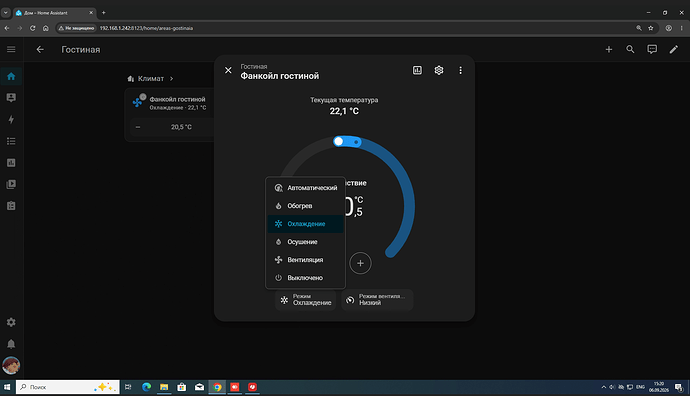Increase target temperature with plus button

[360, 263]
